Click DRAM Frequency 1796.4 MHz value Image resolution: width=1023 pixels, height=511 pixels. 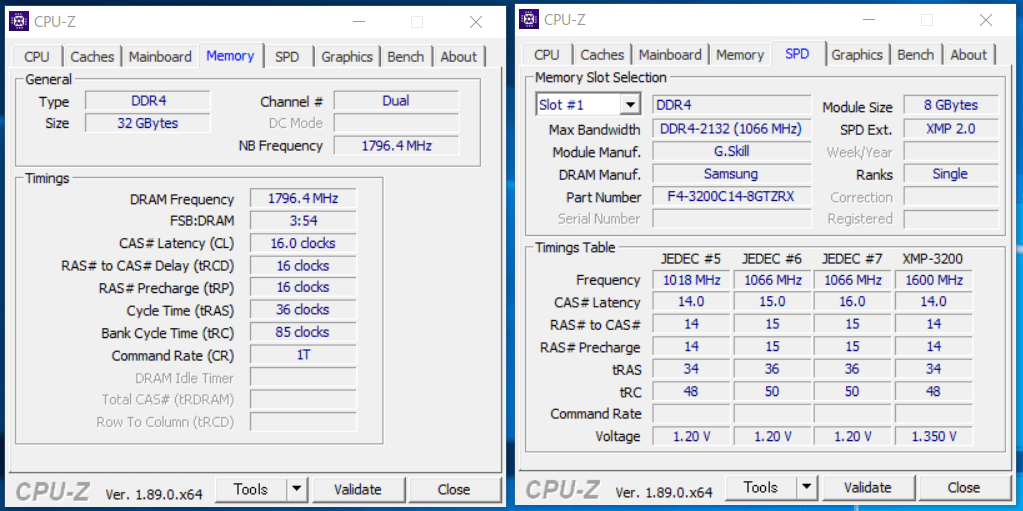(x=303, y=198)
